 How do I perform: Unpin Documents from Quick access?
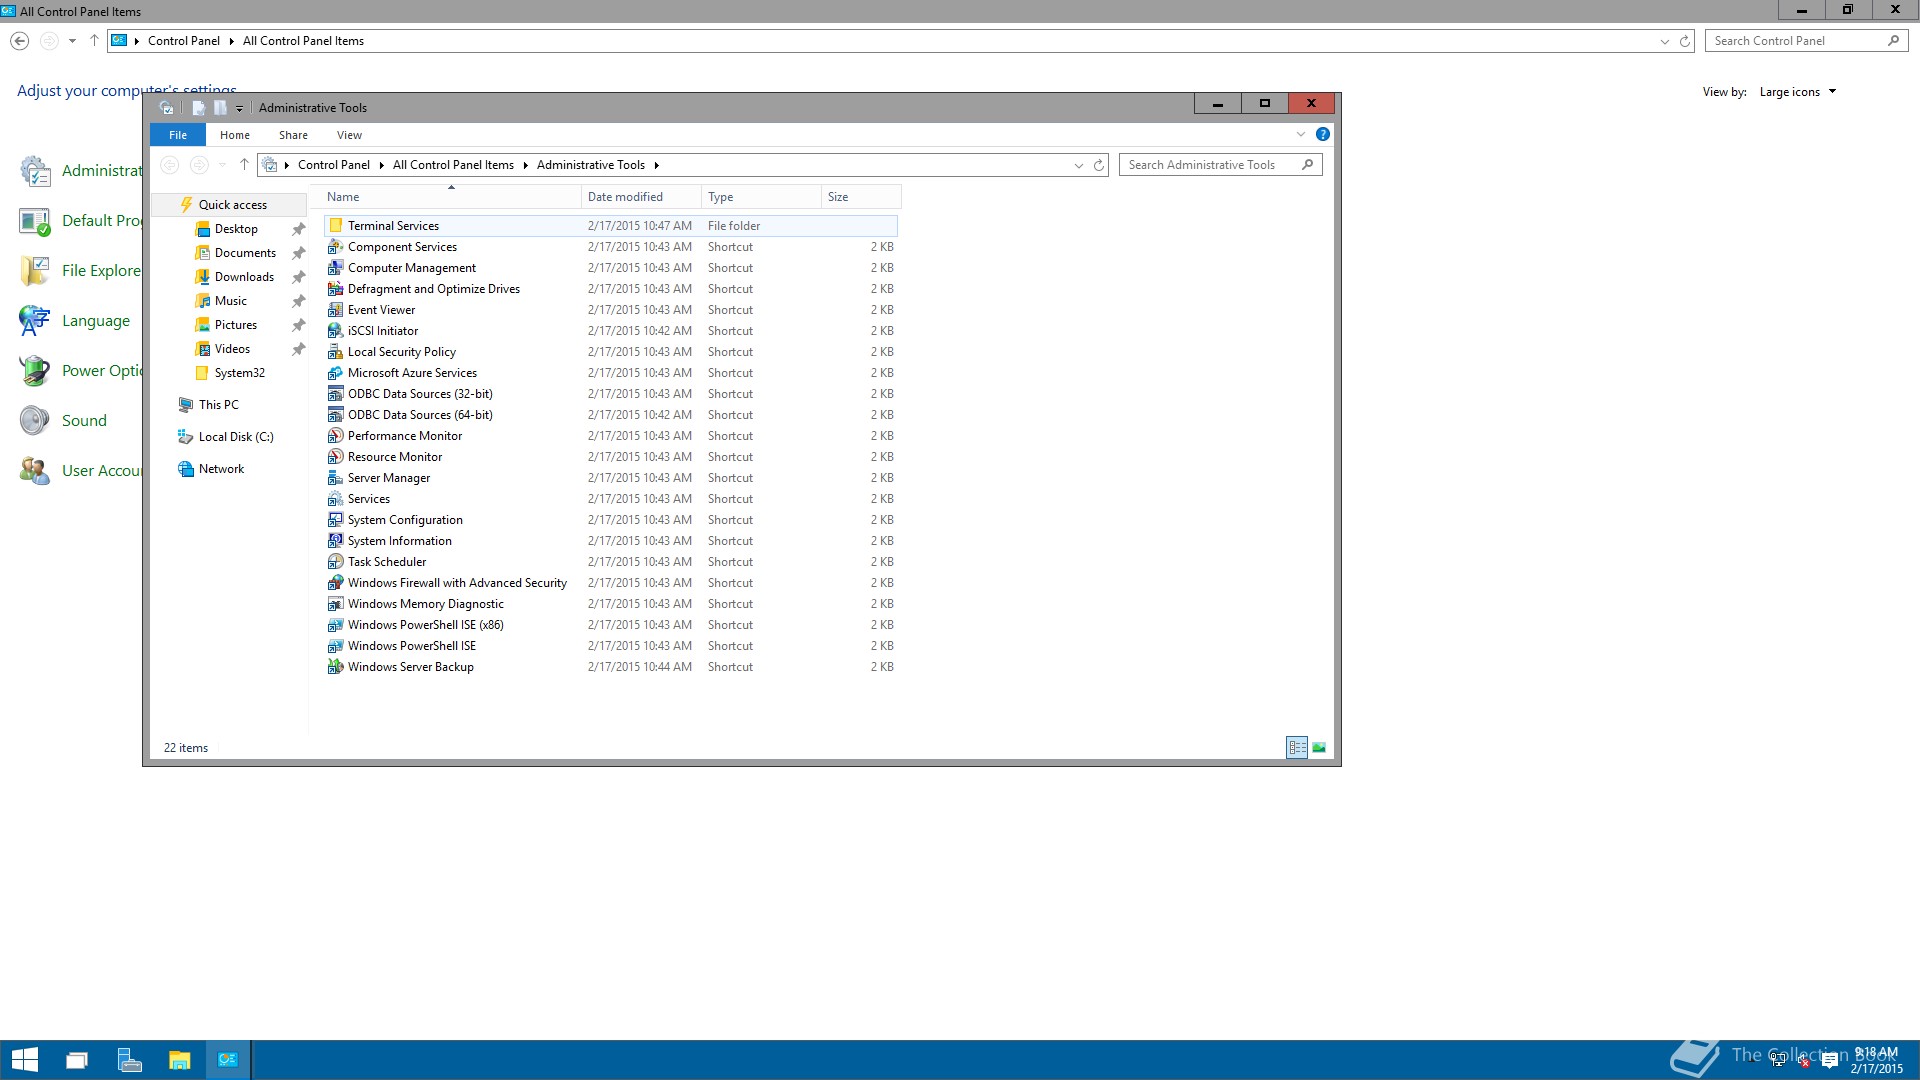click(298, 253)
